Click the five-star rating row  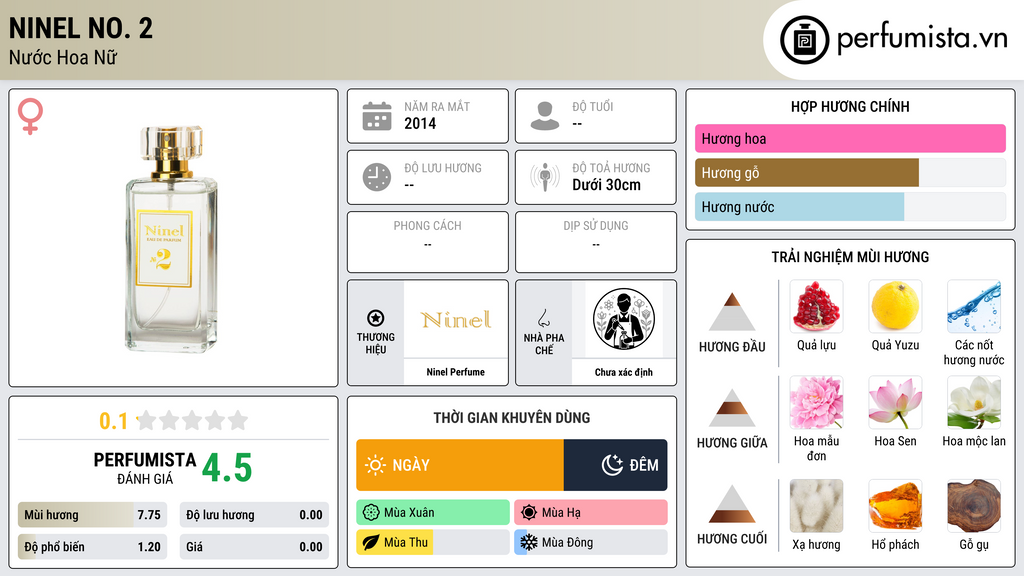[192, 420]
